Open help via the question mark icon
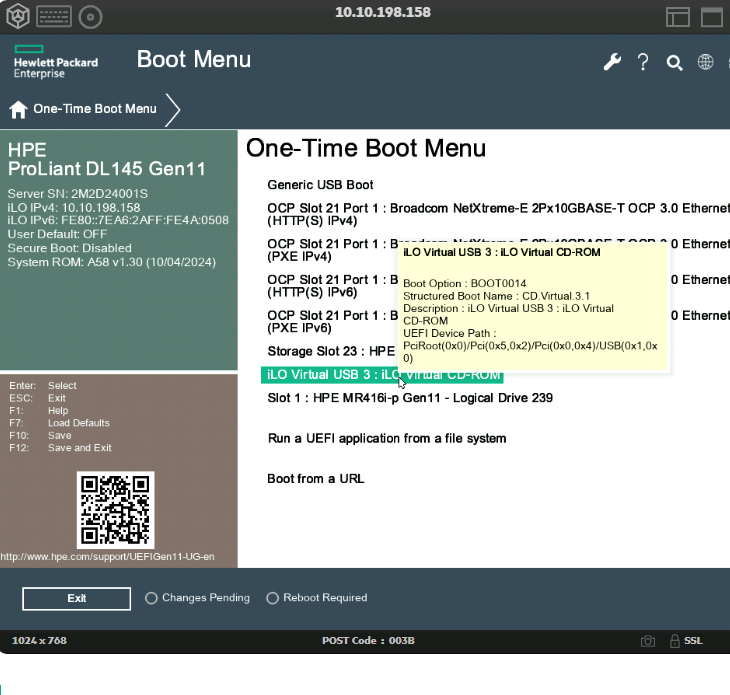Image resolution: width=730 pixels, height=695 pixels. [x=643, y=62]
